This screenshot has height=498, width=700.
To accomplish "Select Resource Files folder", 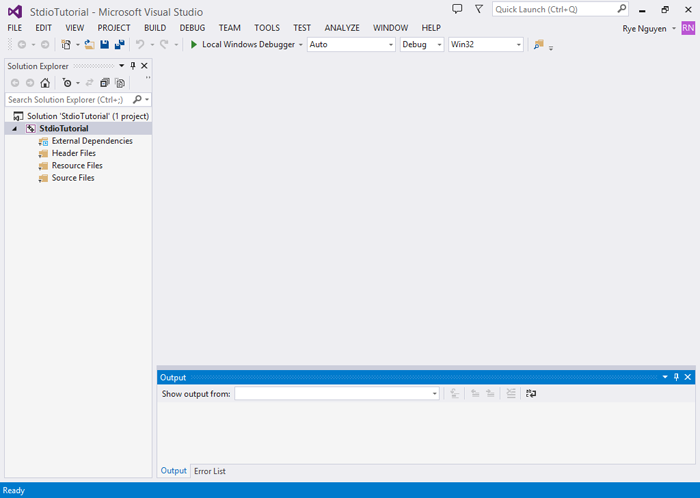I will coord(79,166).
